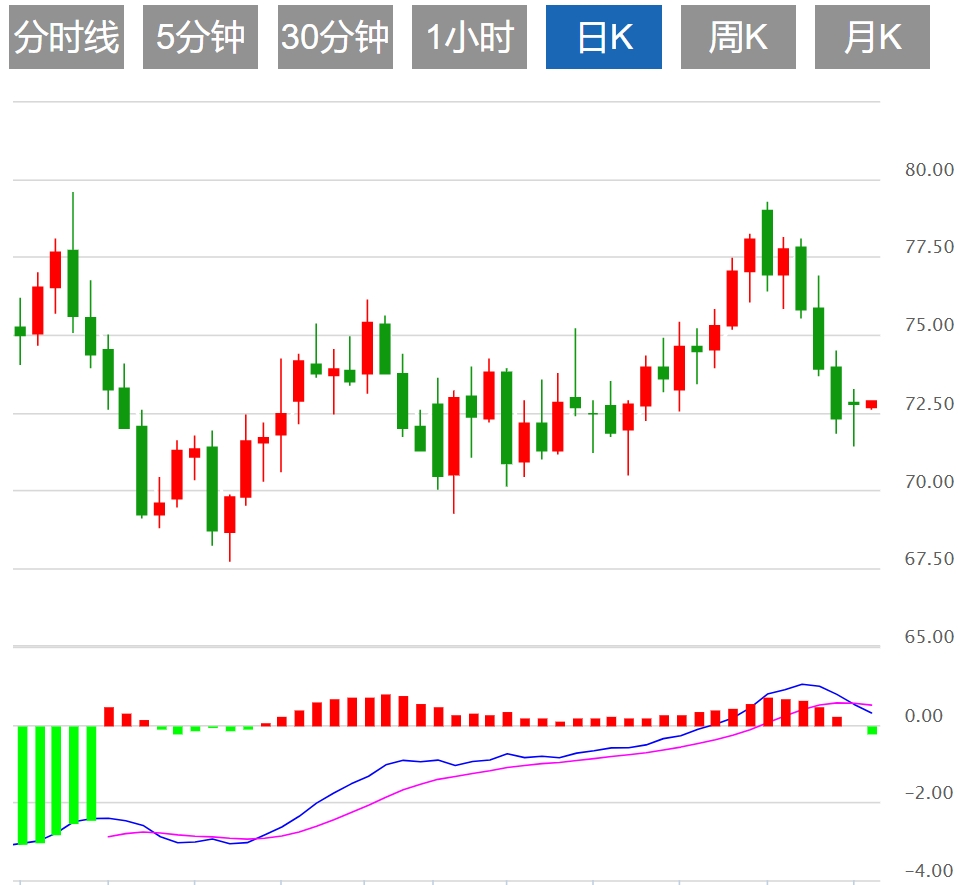Click the 0.00 MACD axis label
The width and height of the screenshot is (975, 885).
[x=923, y=716]
